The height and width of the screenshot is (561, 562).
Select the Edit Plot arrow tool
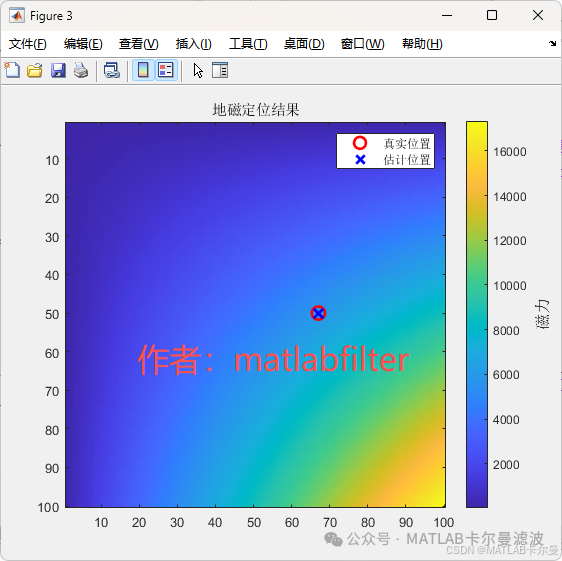click(198, 70)
